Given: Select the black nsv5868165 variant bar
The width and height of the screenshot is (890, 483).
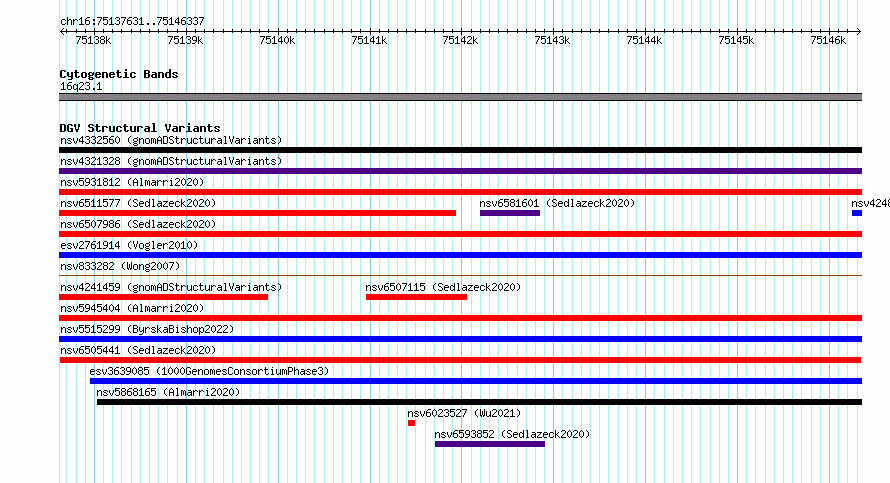Looking at the screenshot, I should pyautogui.click(x=480, y=402).
